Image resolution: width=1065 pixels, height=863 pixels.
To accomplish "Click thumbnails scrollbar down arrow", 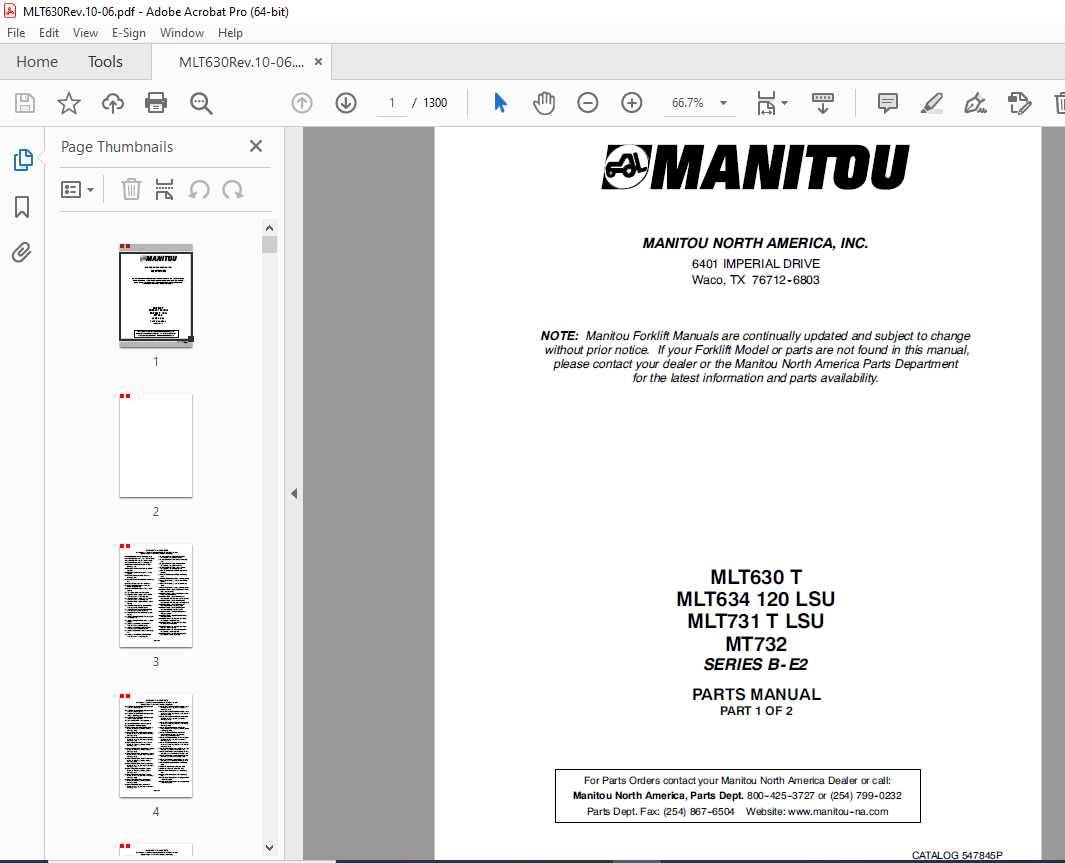I will click(x=269, y=847).
